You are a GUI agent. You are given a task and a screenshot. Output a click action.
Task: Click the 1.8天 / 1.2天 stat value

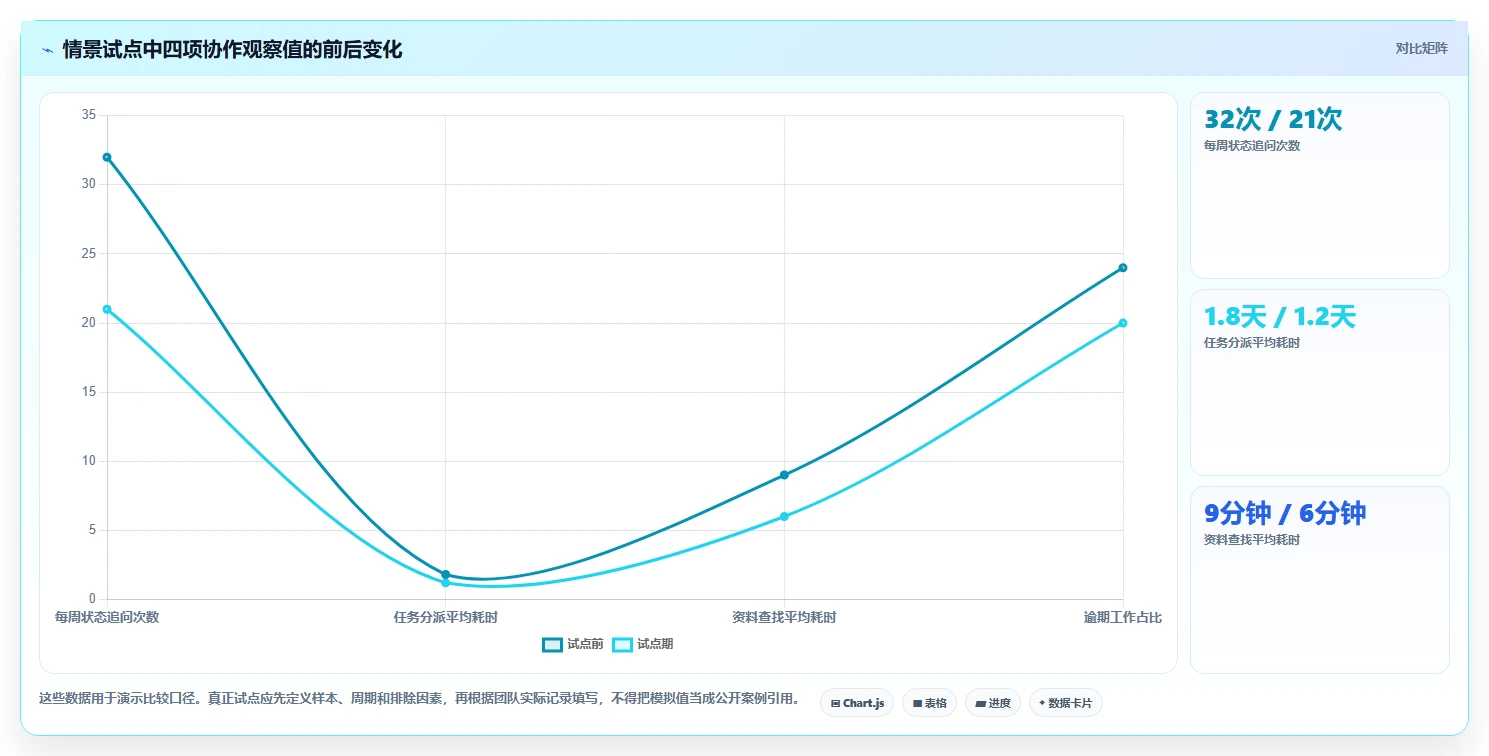tap(1280, 316)
